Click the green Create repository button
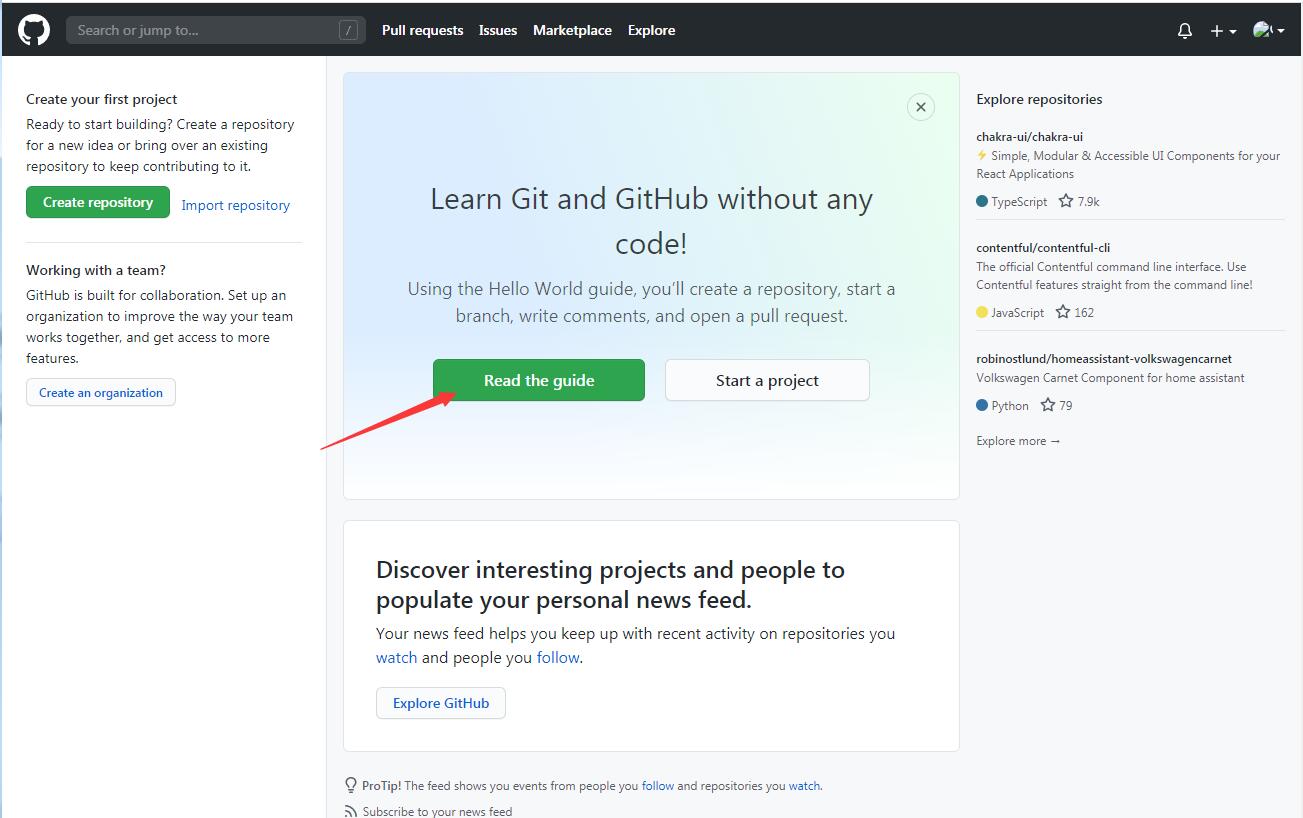1303x818 pixels. coord(98,202)
